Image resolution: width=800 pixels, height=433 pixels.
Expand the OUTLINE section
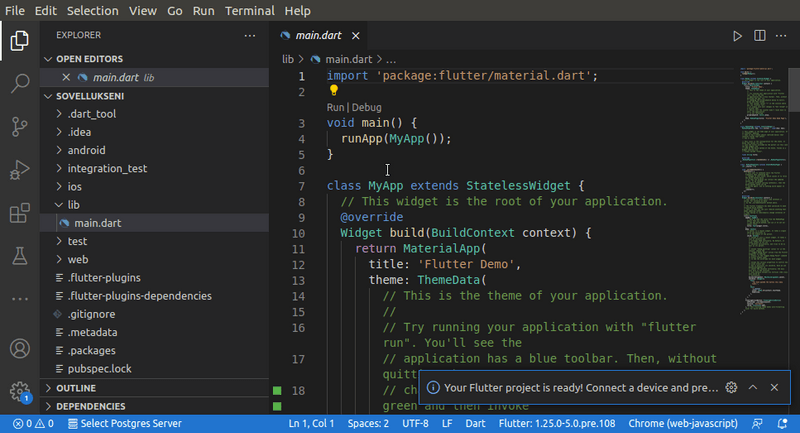pyautogui.click(x=76, y=388)
